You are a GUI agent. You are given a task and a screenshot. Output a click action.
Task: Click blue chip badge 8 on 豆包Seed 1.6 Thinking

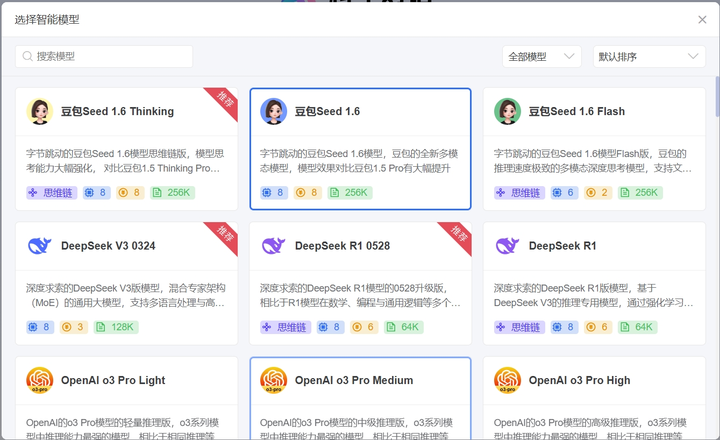coord(96,192)
